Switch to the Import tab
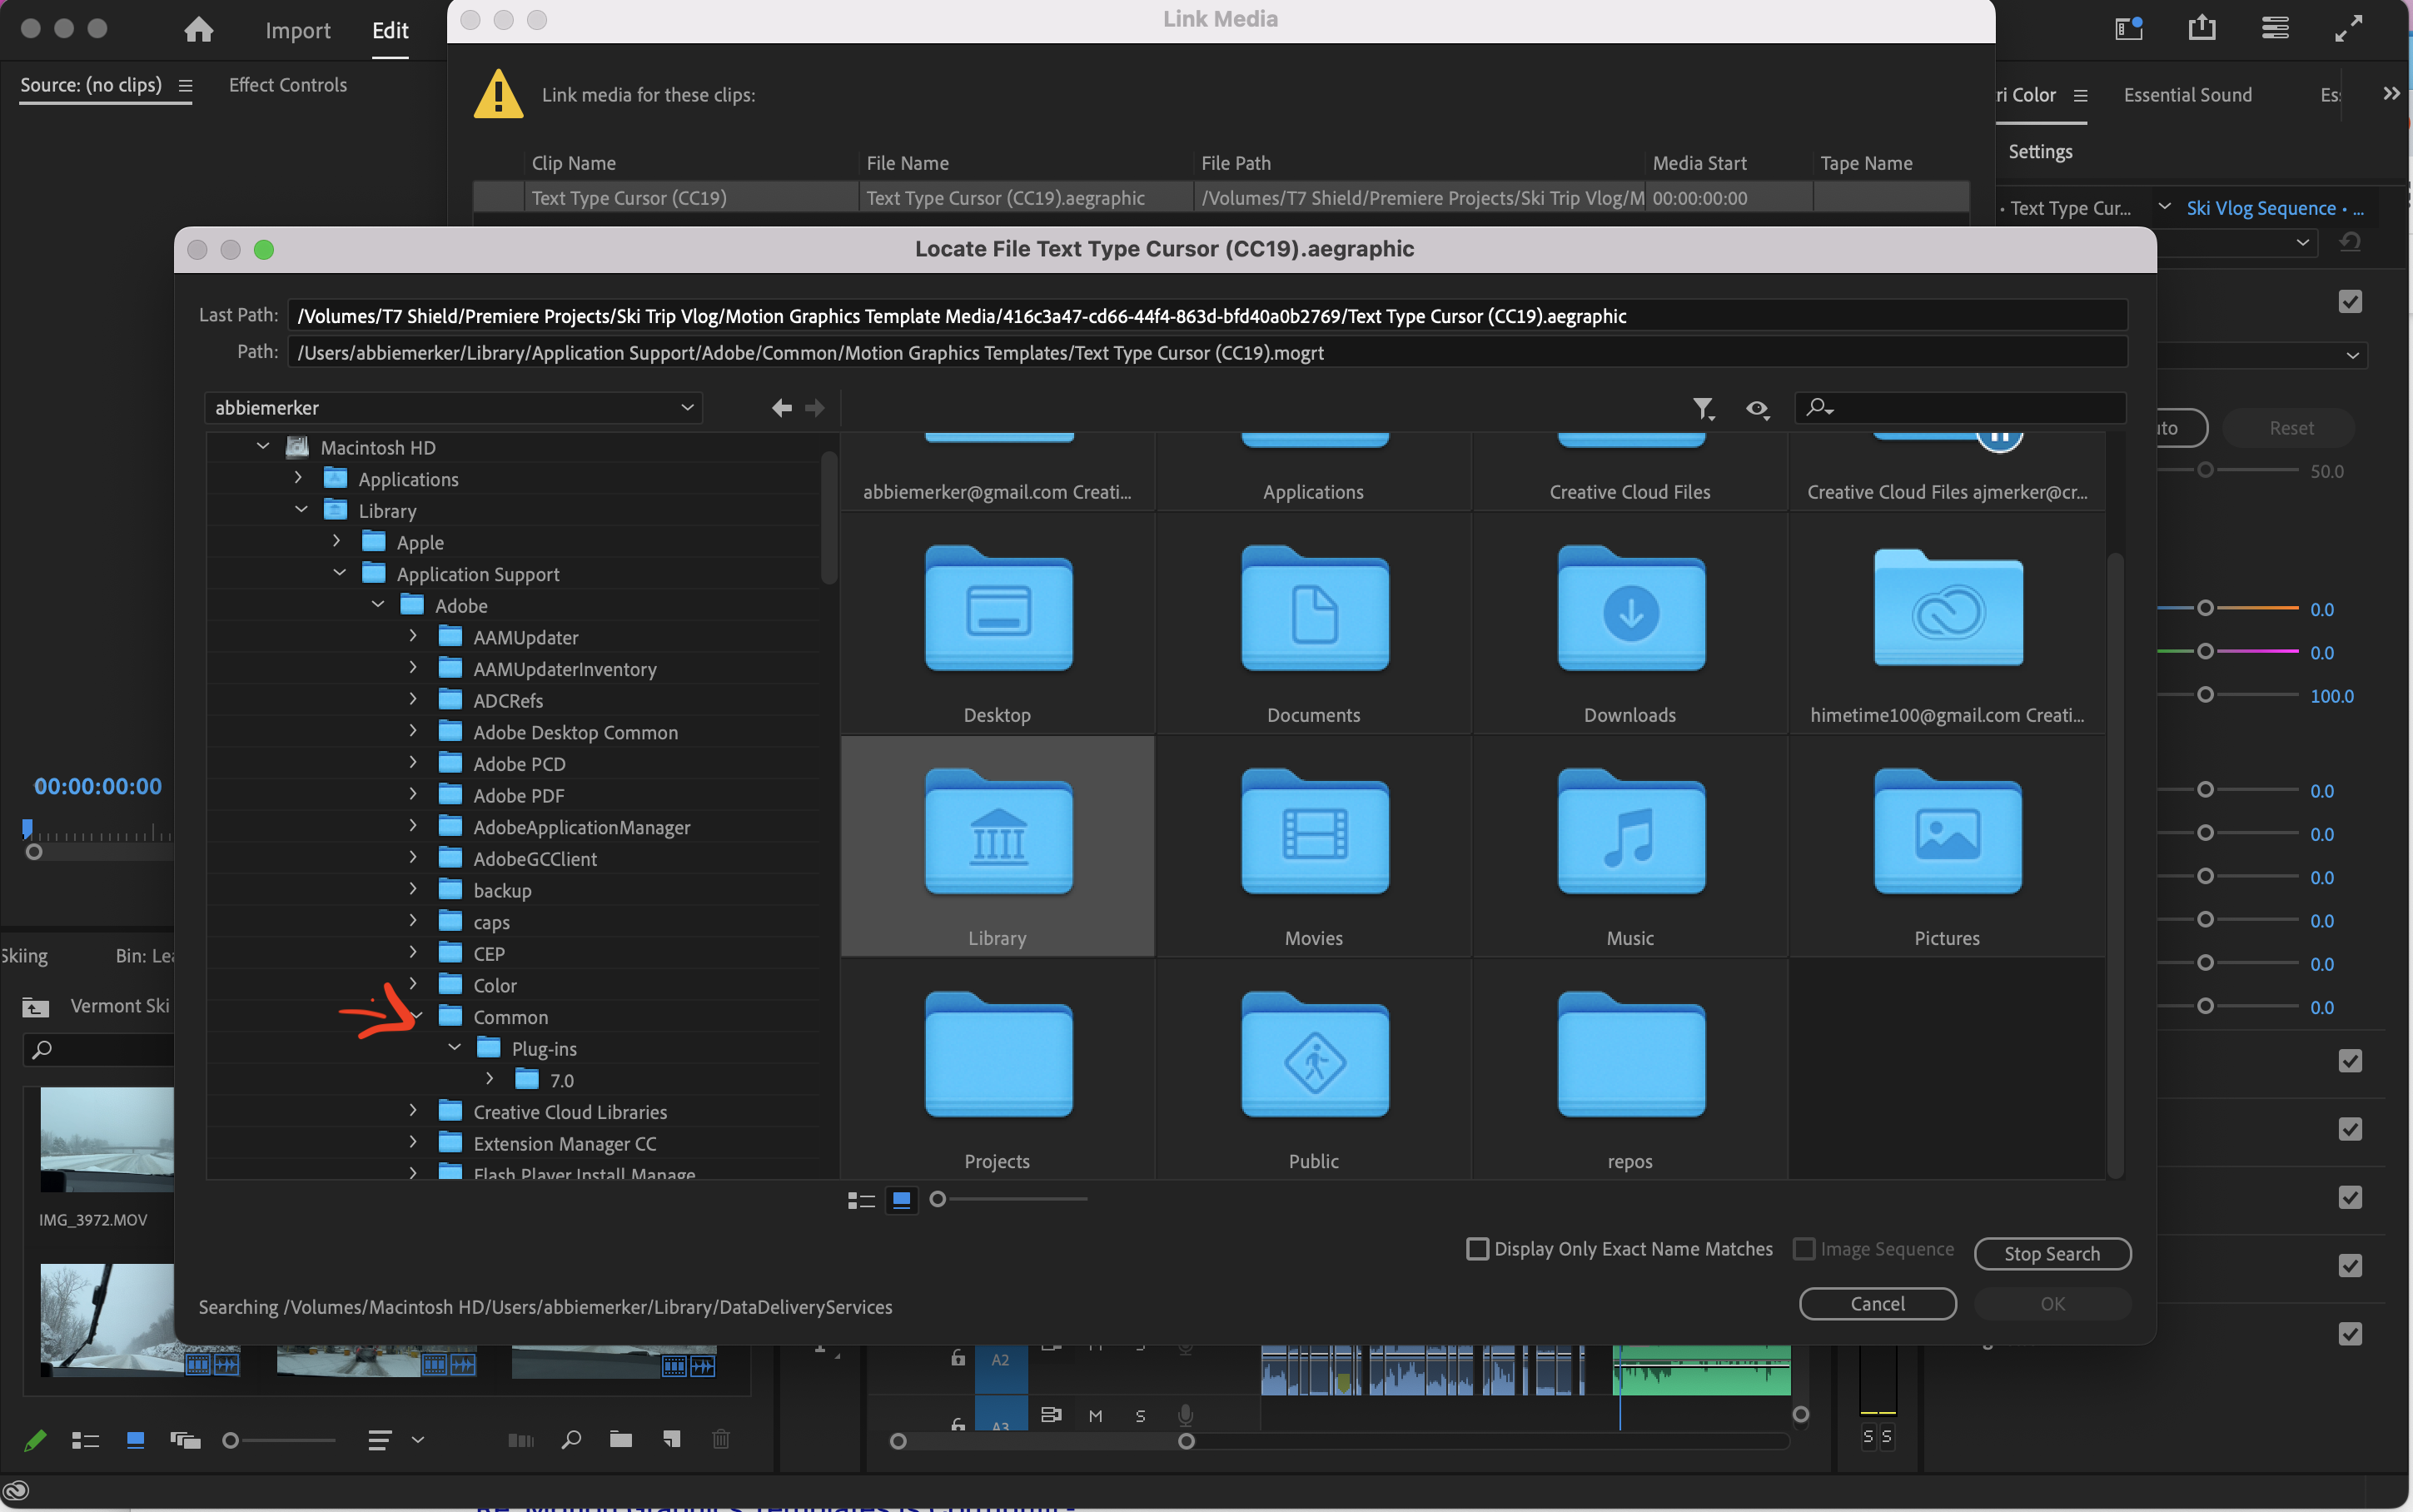The image size is (2413, 1512). (x=297, y=30)
